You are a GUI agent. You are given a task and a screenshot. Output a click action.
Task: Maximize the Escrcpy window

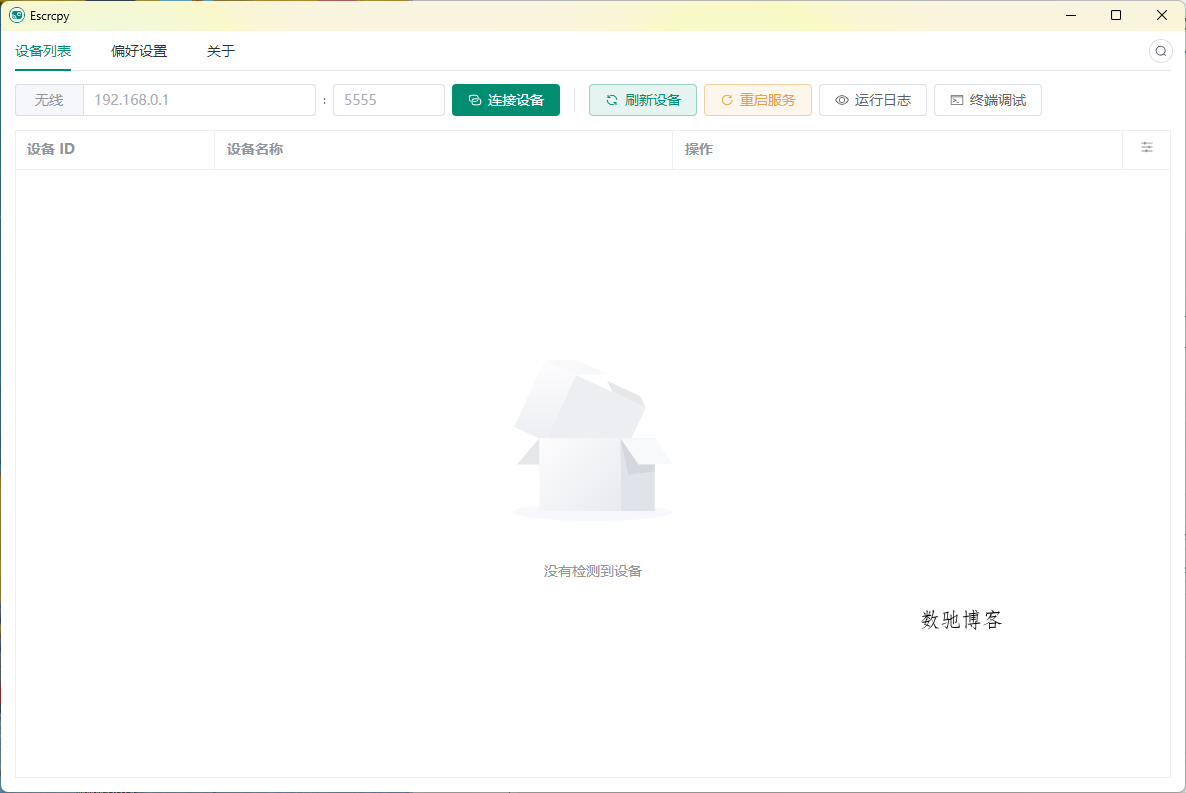point(1116,15)
